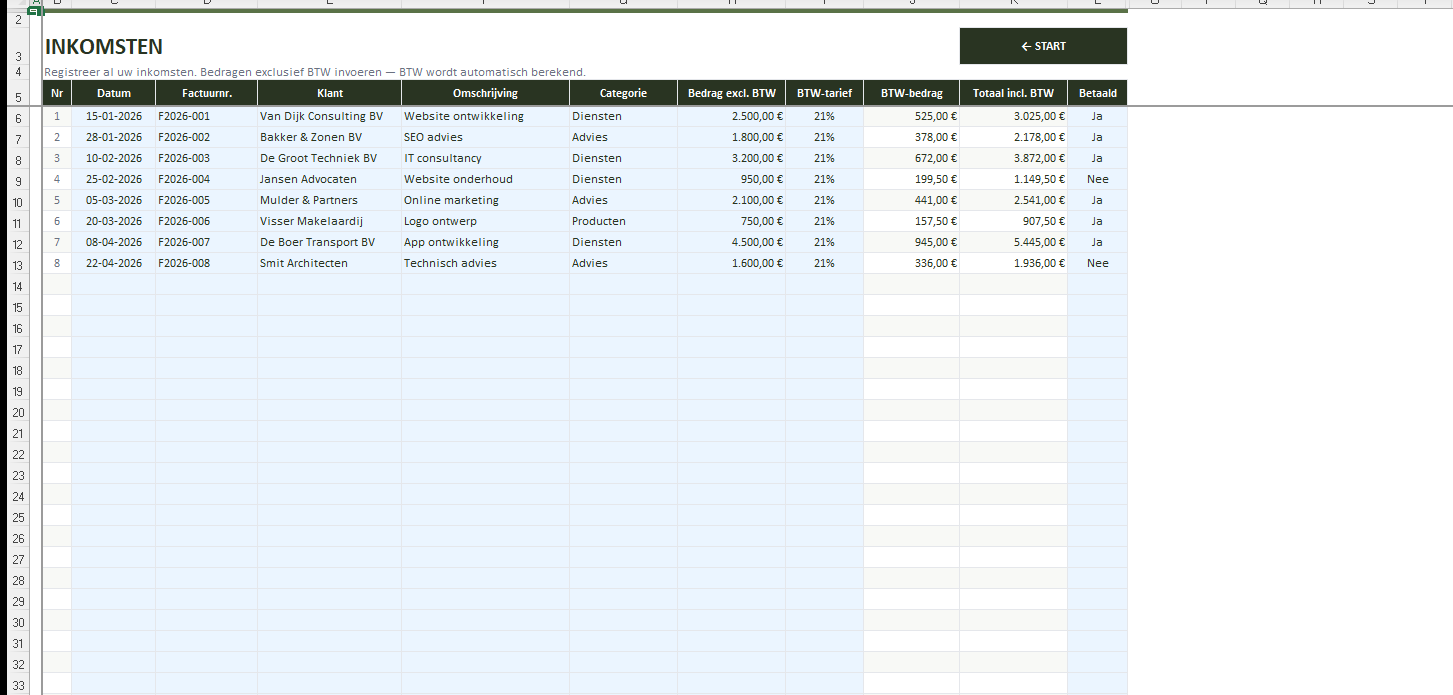Select the date cell 08-04-2026
1453x695 pixels.
click(113, 242)
